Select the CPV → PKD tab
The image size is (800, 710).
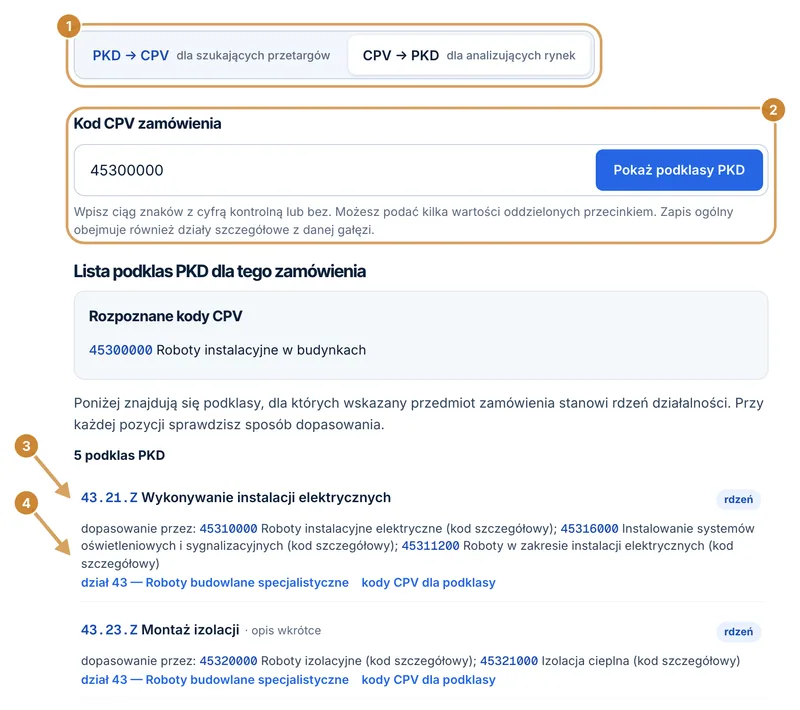pyautogui.click(x=469, y=55)
